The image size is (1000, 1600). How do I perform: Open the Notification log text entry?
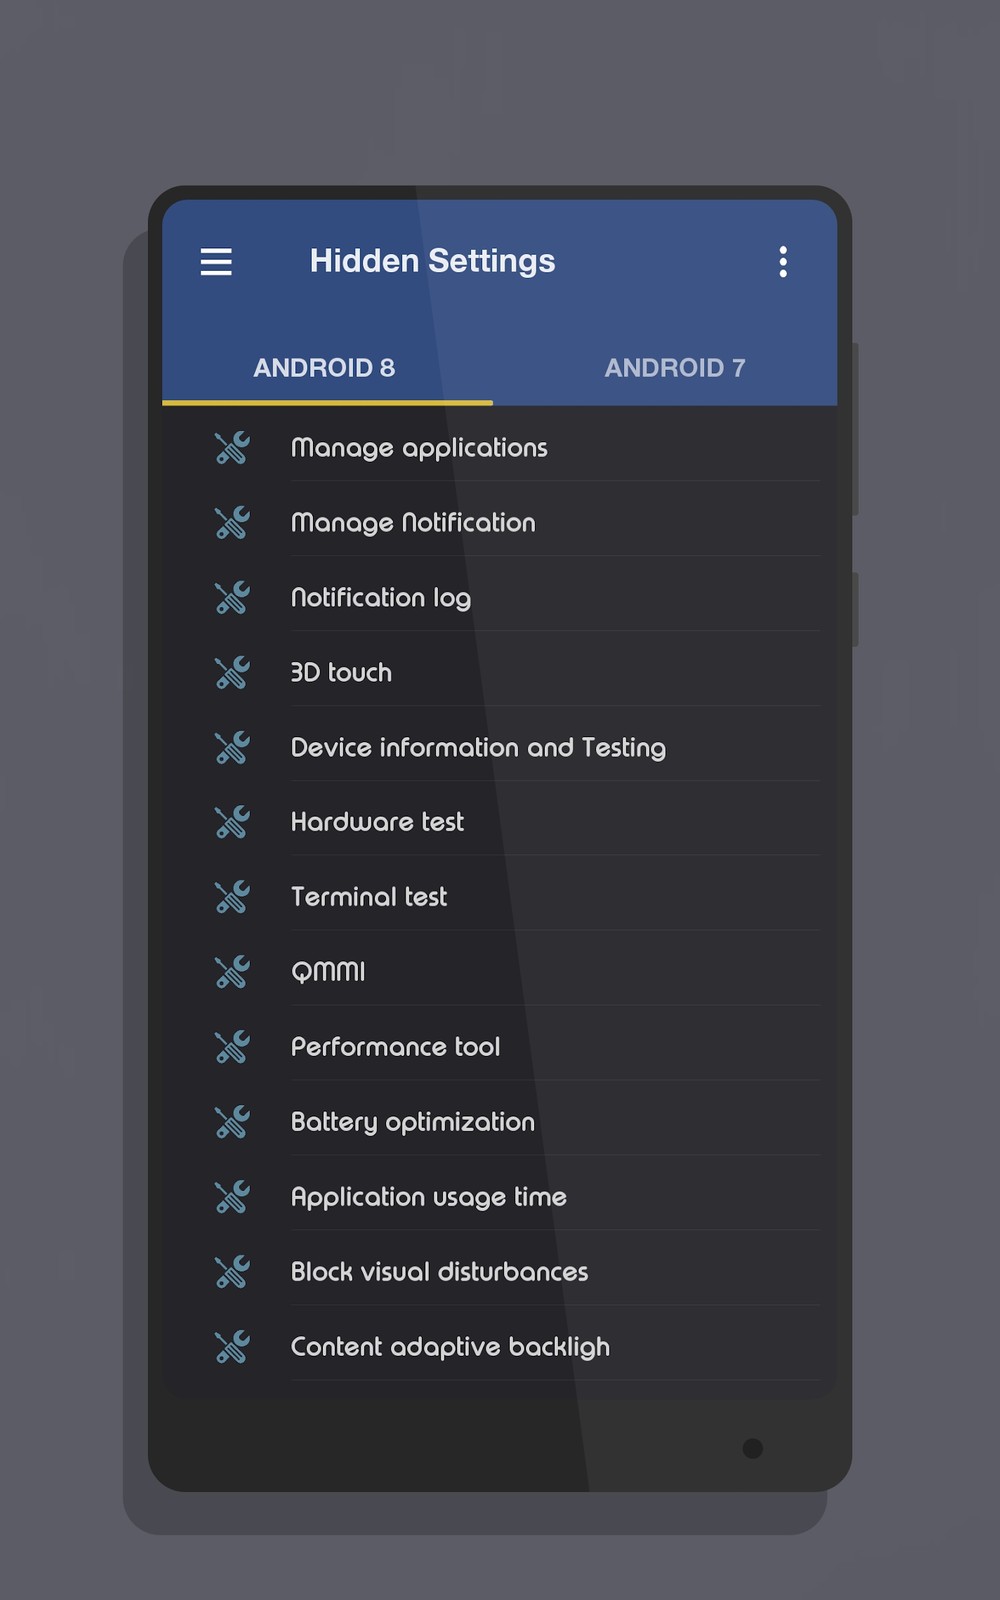click(381, 598)
